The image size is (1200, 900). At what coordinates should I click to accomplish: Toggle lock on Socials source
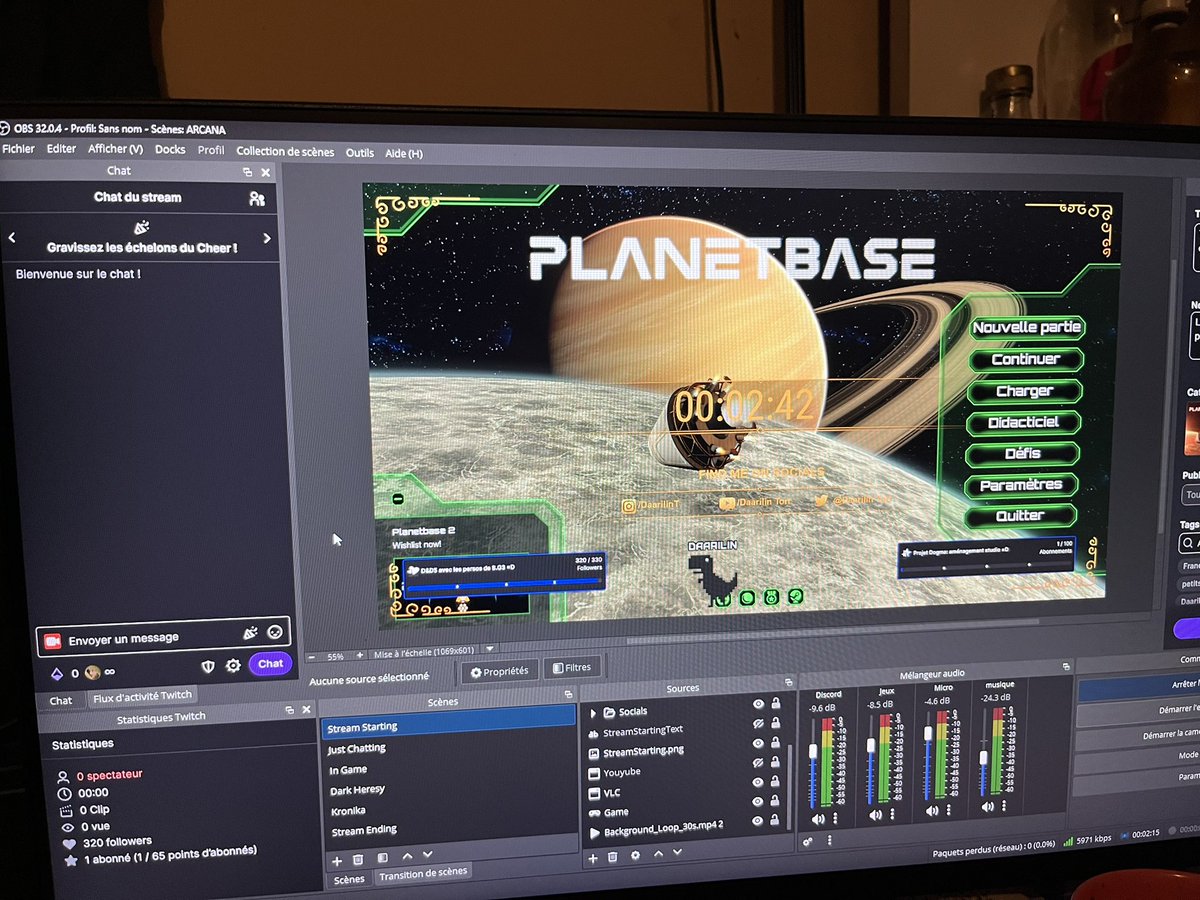pos(775,704)
